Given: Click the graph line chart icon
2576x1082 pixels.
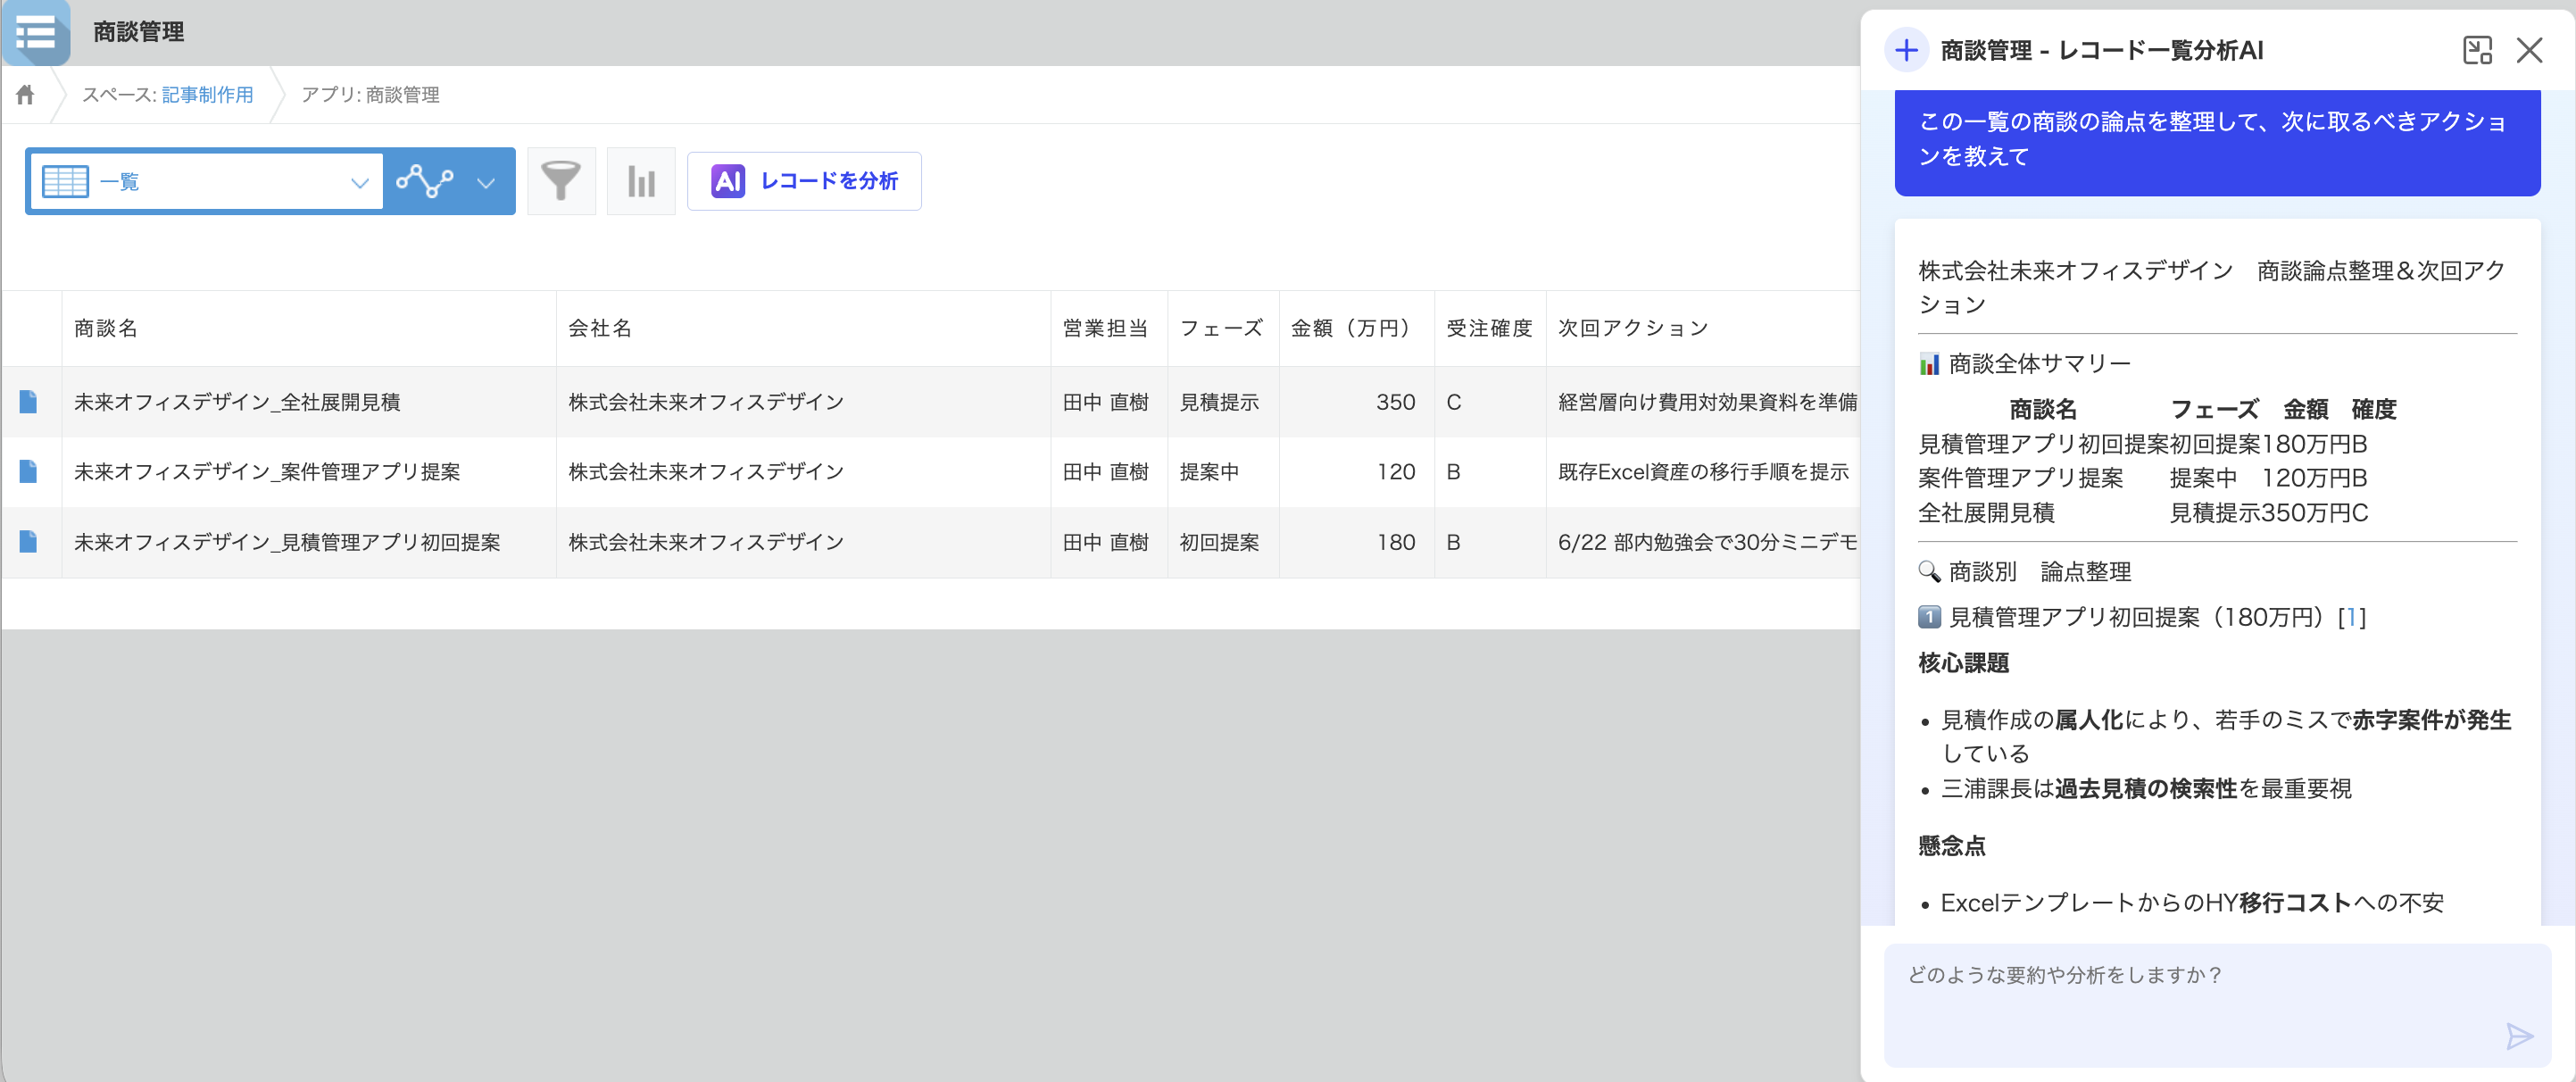Looking at the screenshot, I should [425, 182].
